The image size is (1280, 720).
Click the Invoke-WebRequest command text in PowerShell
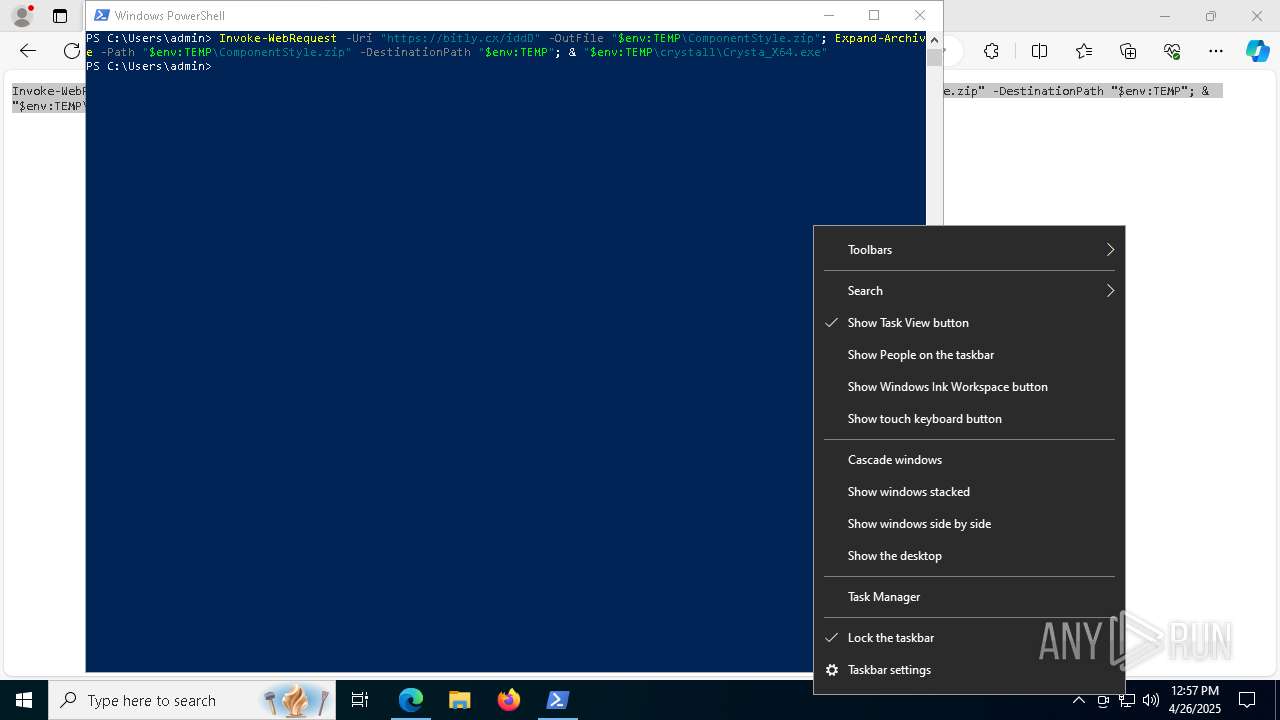278,38
